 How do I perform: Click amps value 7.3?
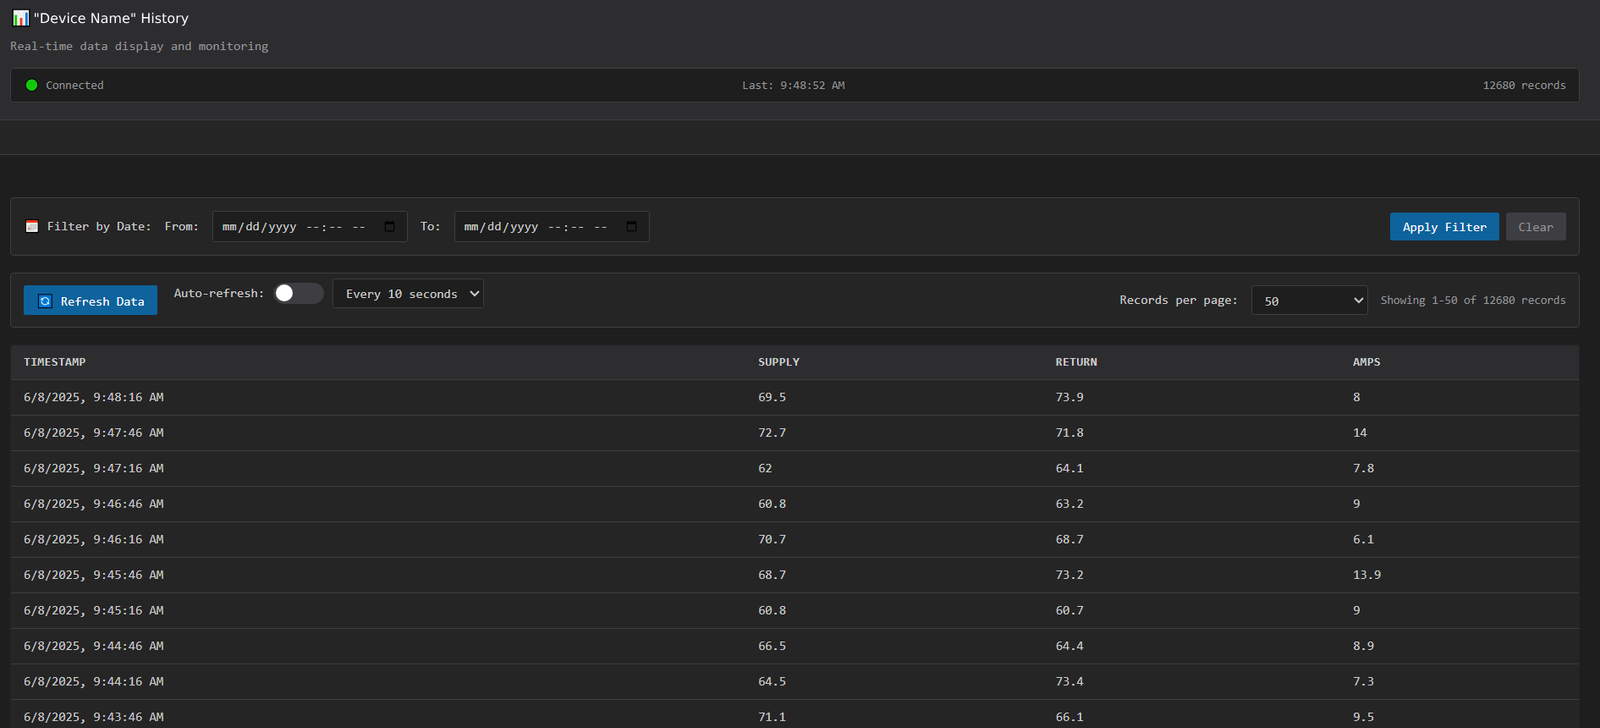1364,681
